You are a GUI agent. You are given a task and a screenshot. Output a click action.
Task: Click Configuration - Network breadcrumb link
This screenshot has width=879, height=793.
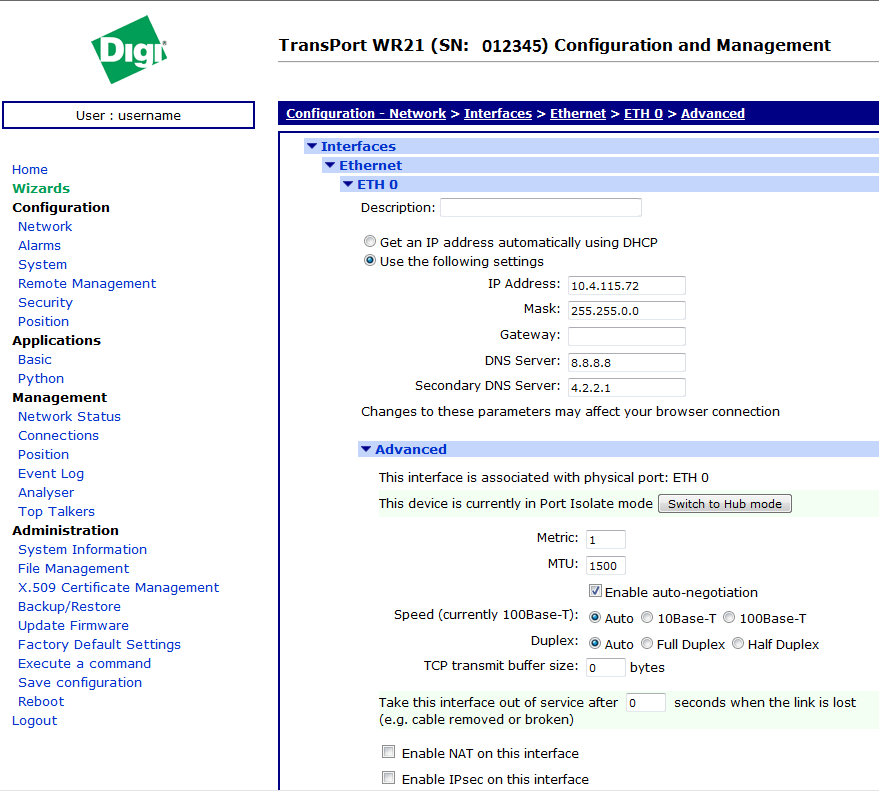coord(366,114)
